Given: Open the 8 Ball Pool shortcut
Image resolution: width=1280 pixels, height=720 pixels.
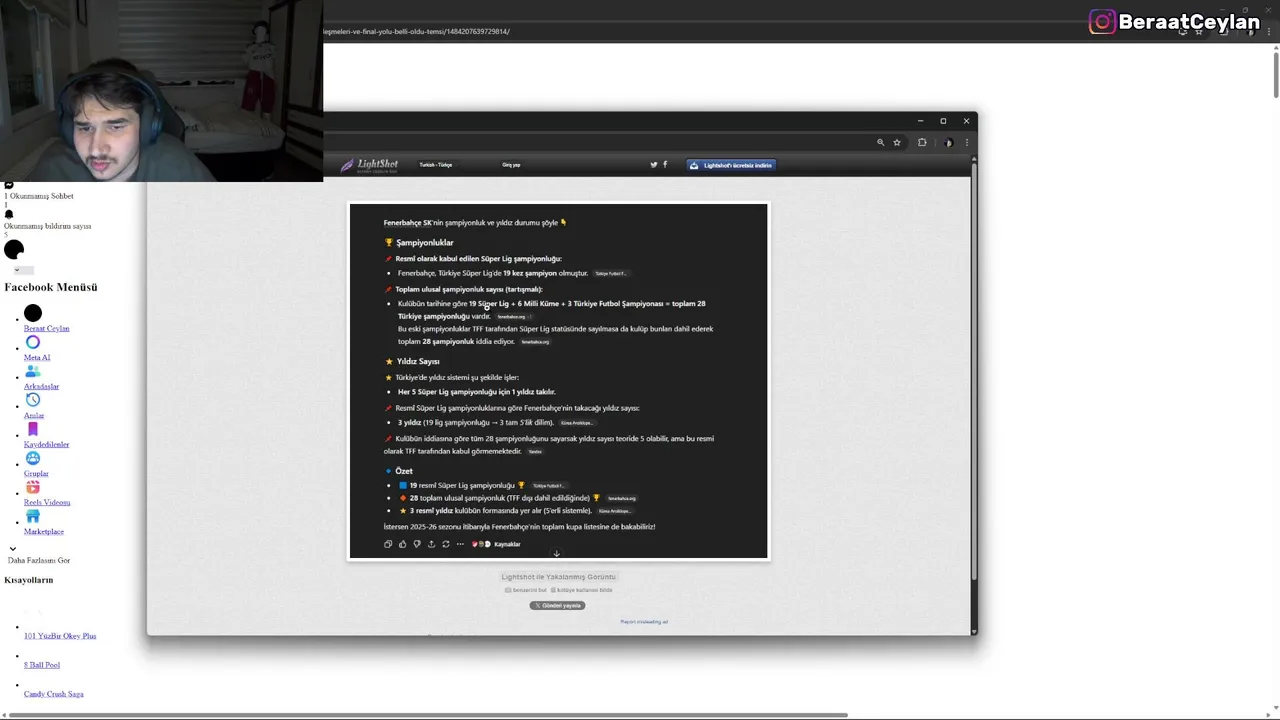Looking at the screenshot, I should pos(42,665).
